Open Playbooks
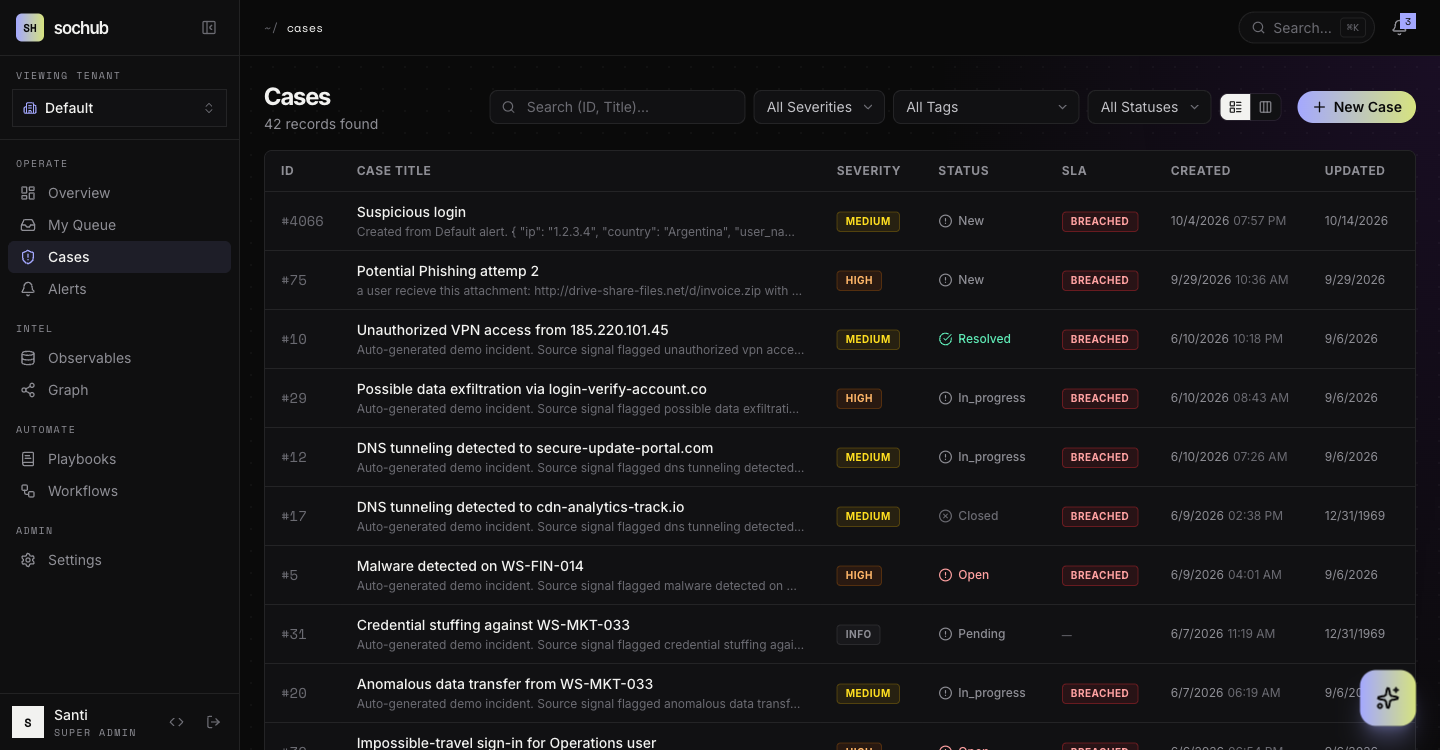Image resolution: width=1440 pixels, height=750 pixels. [x=119, y=459]
